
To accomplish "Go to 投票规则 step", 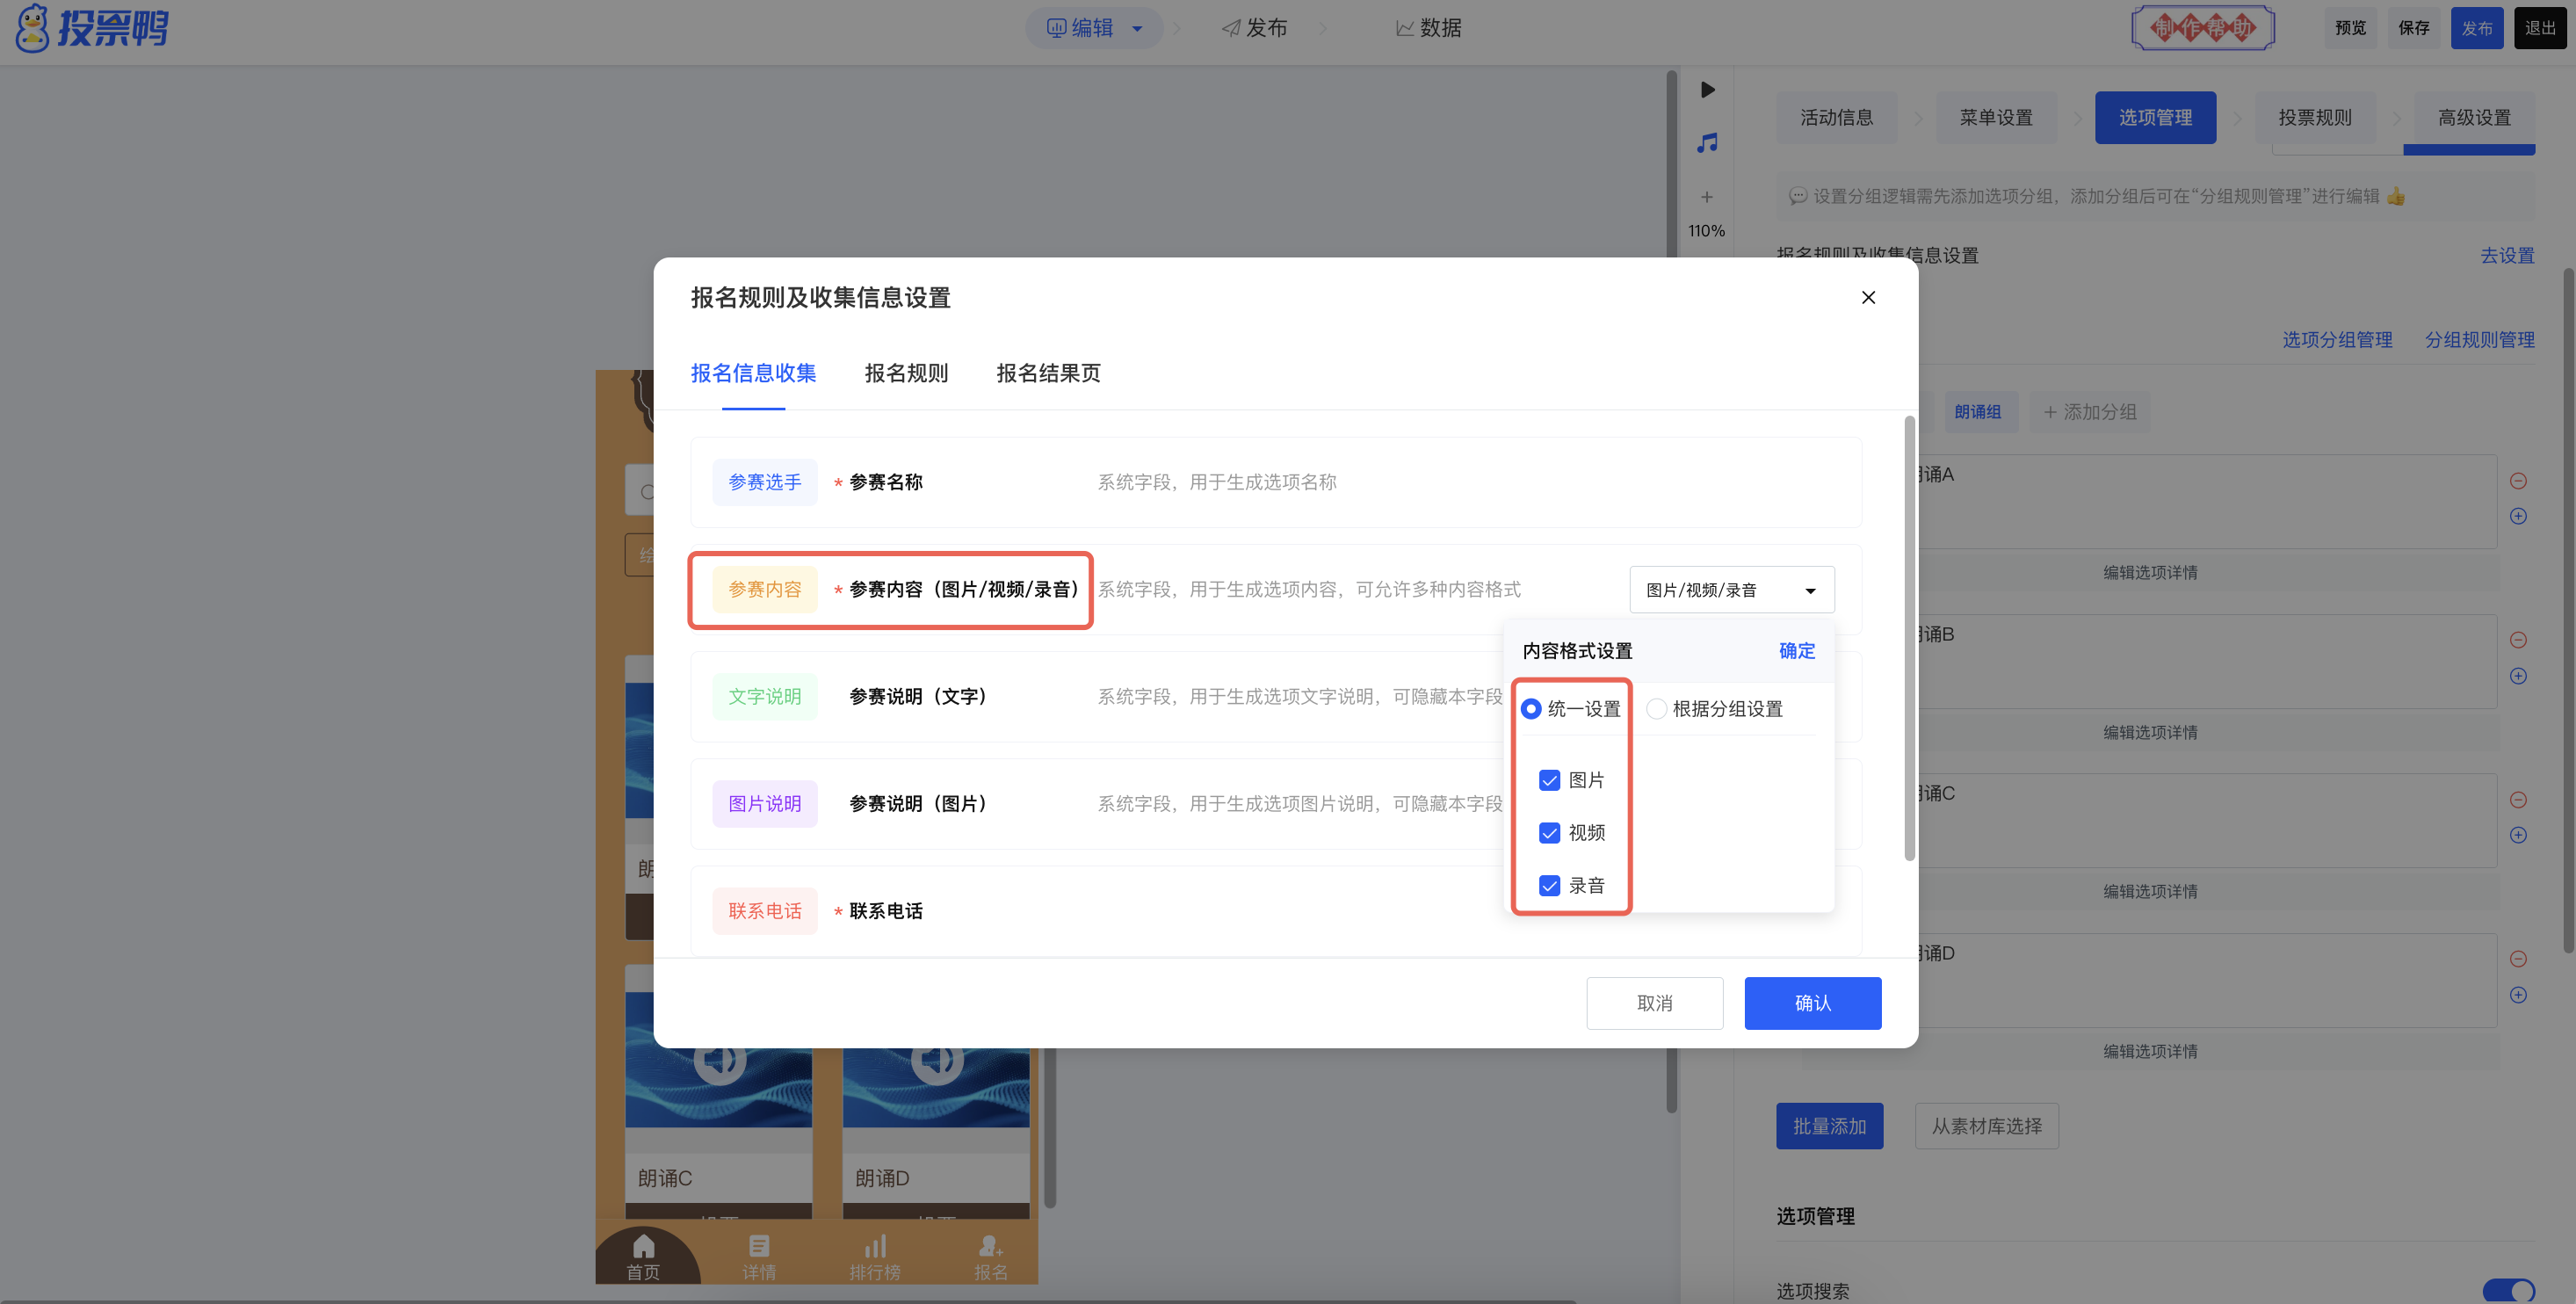I will pos(2315,118).
